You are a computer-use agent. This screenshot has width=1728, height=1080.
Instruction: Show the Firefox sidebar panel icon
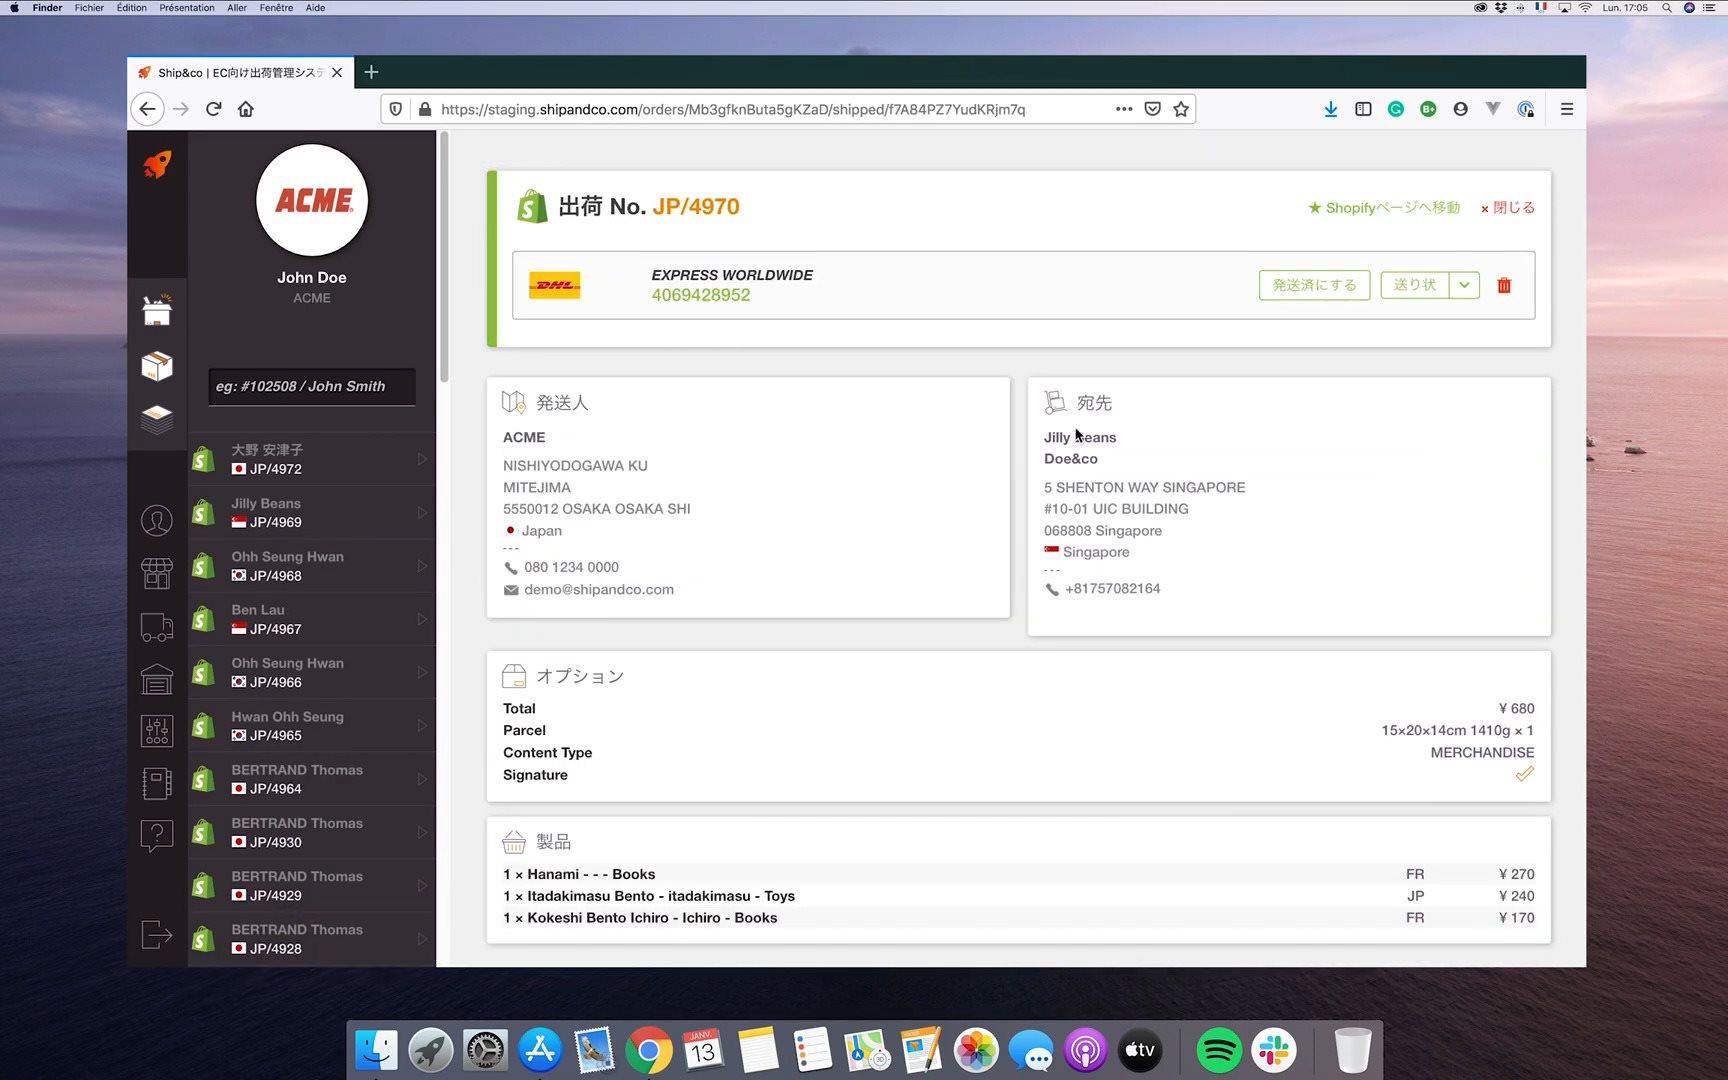click(x=1363, y=109)
